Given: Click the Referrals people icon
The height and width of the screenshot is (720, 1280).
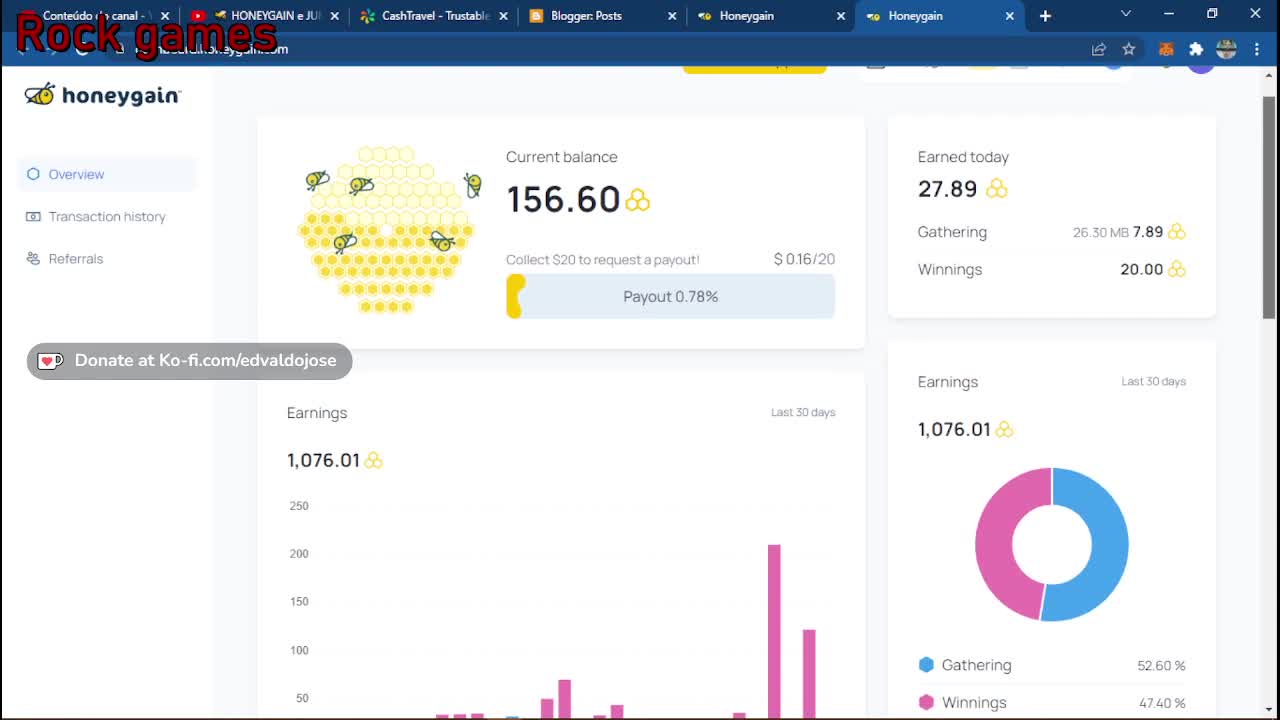Looking at the screenshot, I should point(33,258).
